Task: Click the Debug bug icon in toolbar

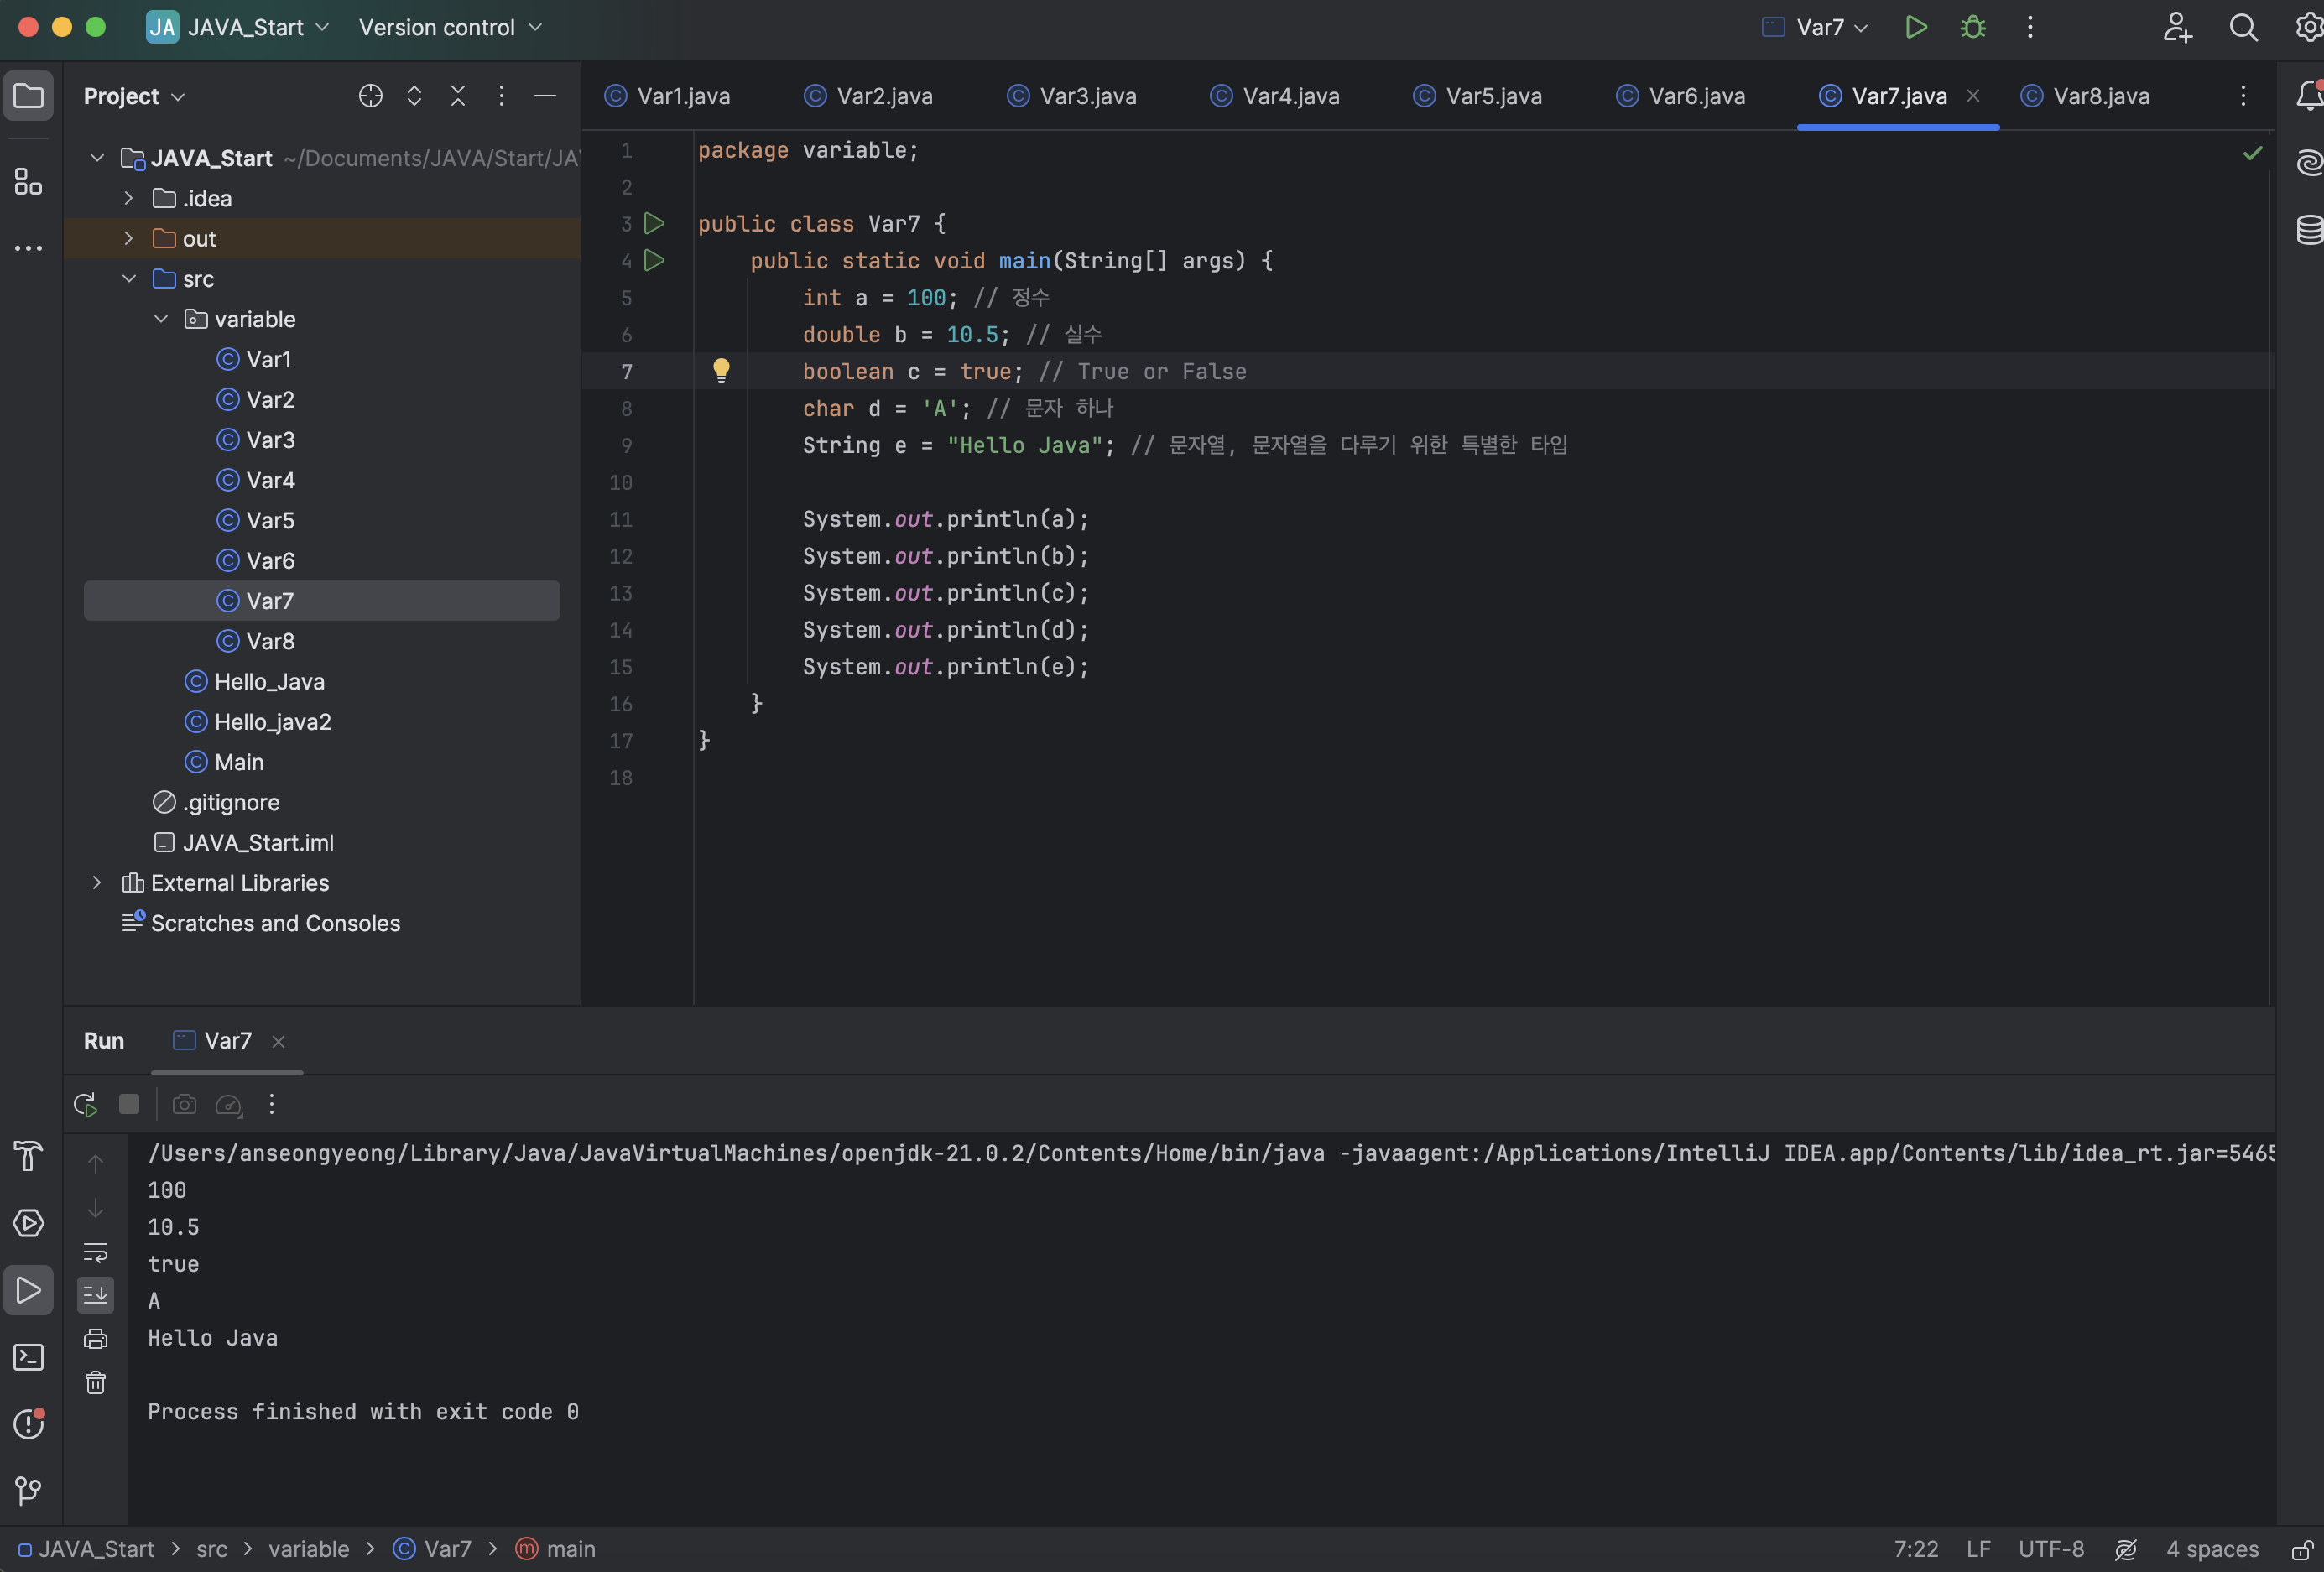Action: [1972, 27]
